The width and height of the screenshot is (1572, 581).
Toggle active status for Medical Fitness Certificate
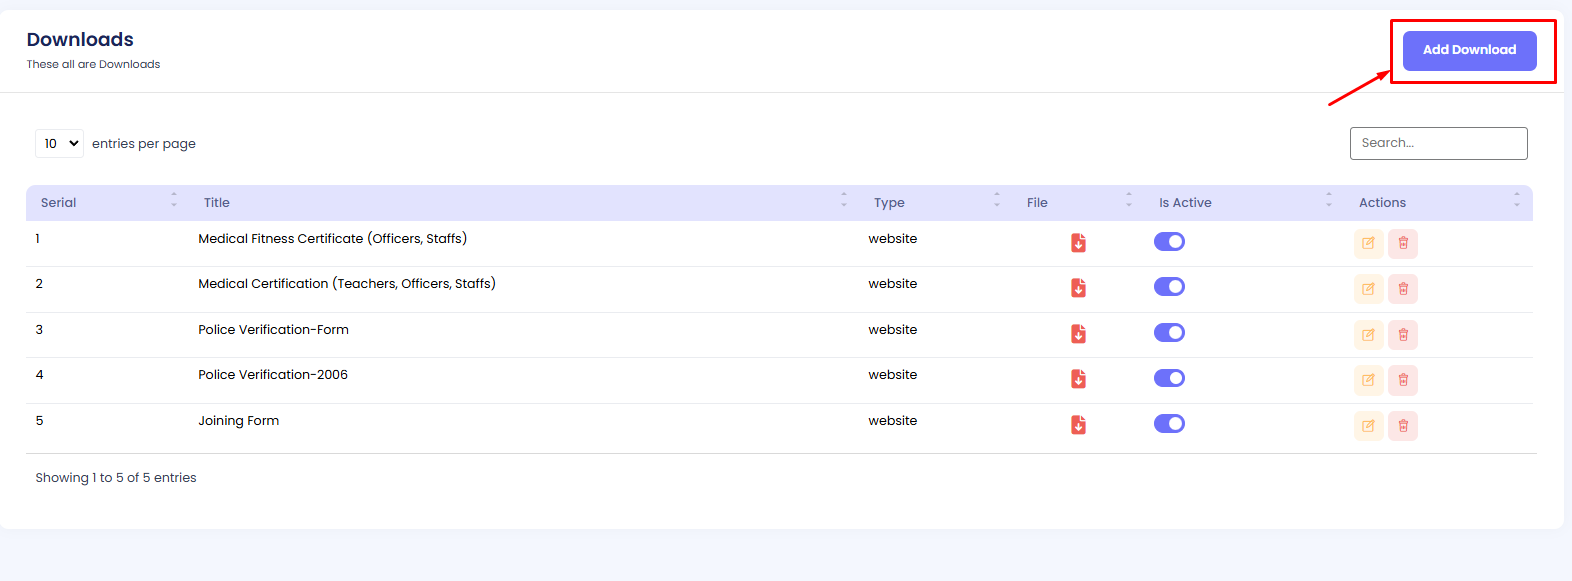pyautogui.click(x=1169, y=241)
